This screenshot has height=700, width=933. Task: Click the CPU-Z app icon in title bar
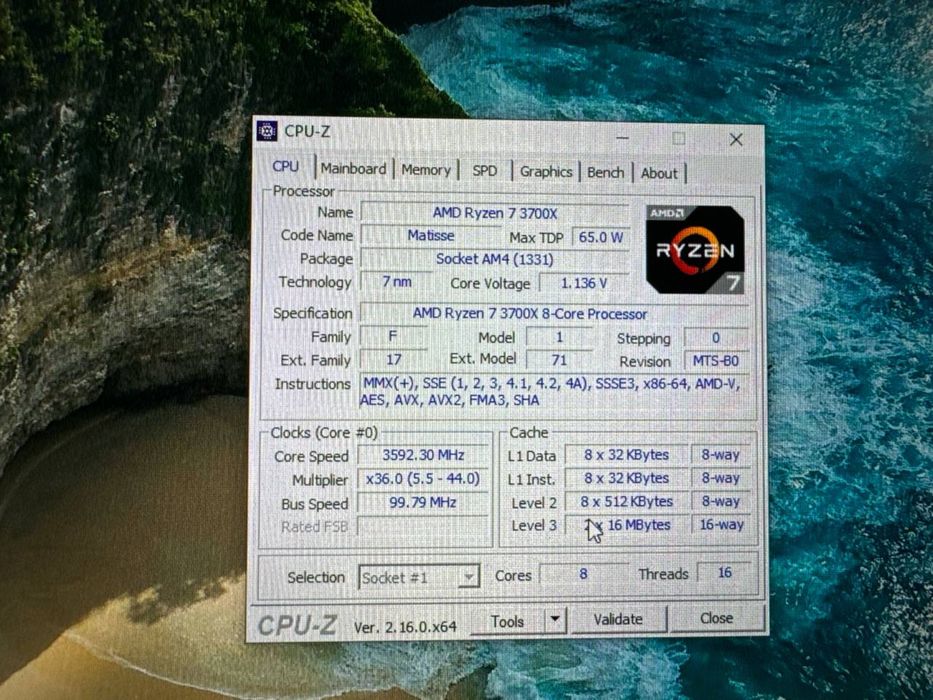coord(267,130)
